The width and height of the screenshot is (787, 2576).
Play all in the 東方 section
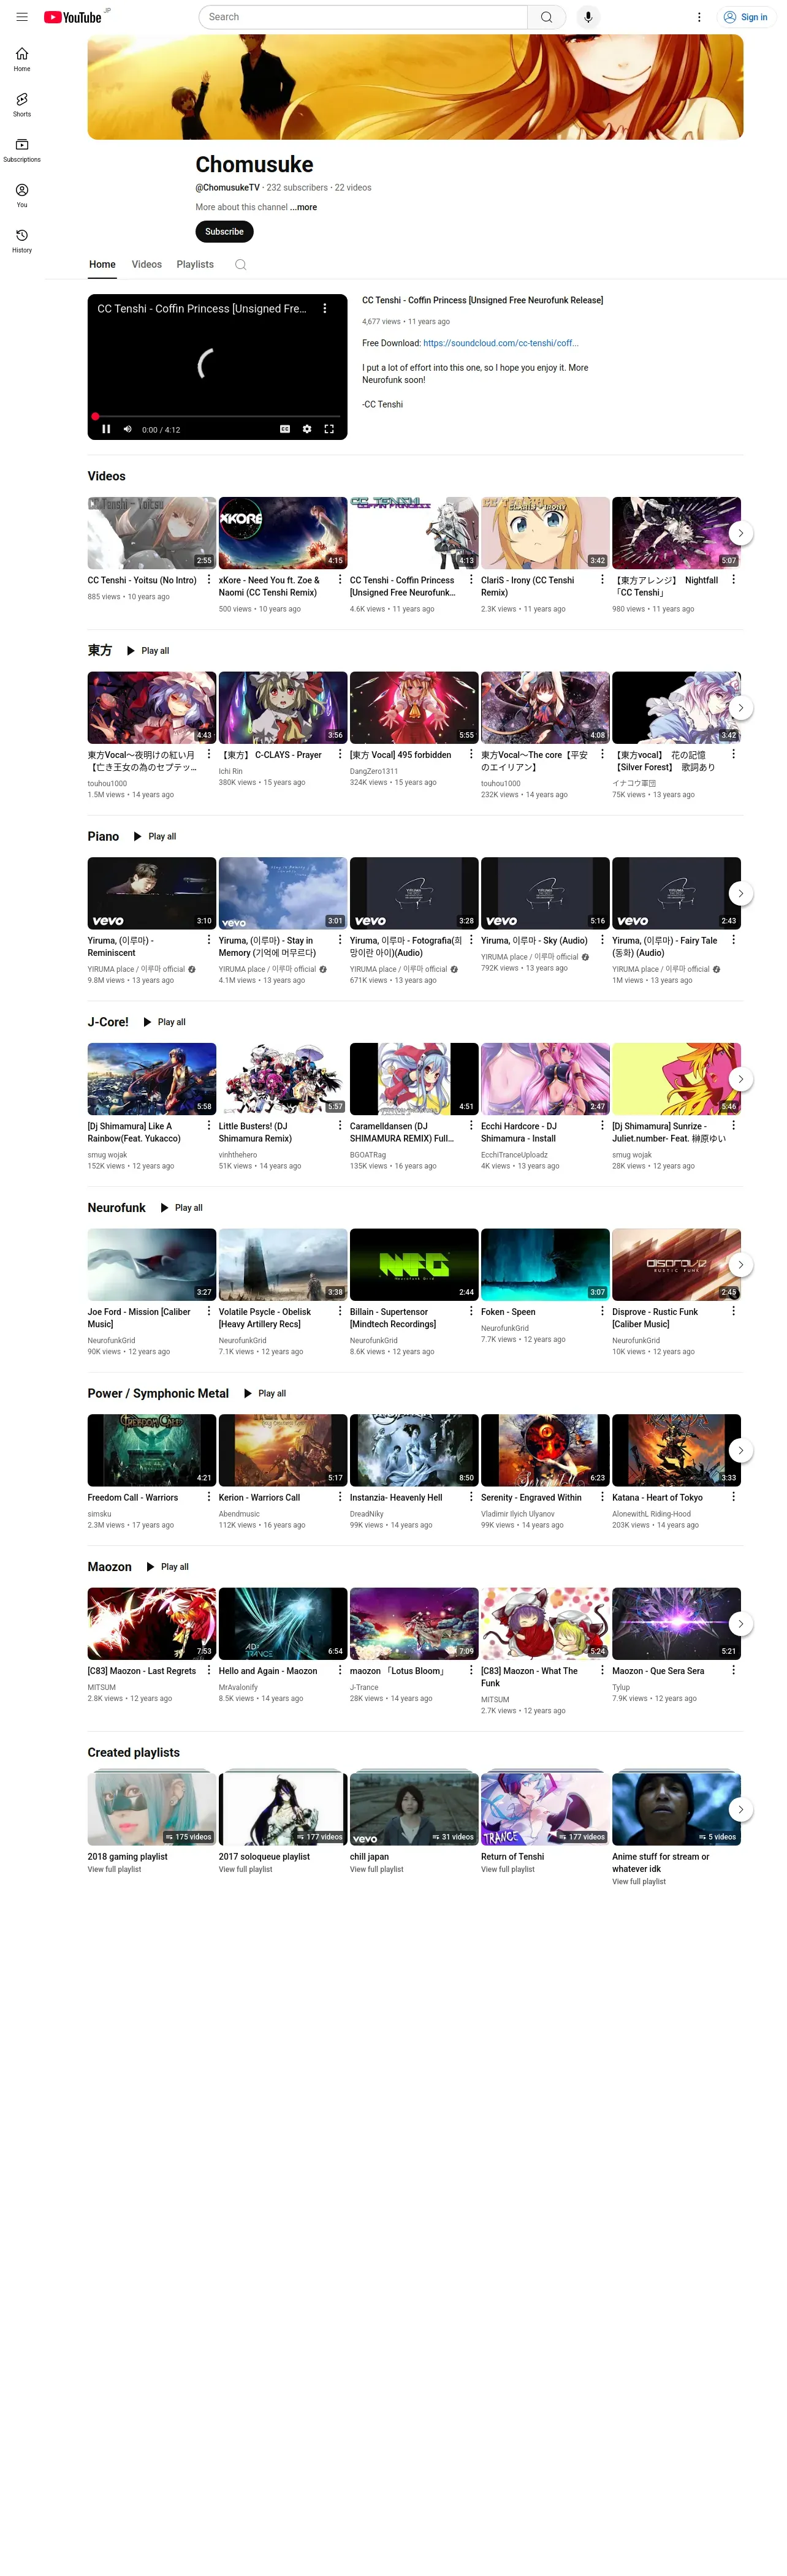pos(148,651)
